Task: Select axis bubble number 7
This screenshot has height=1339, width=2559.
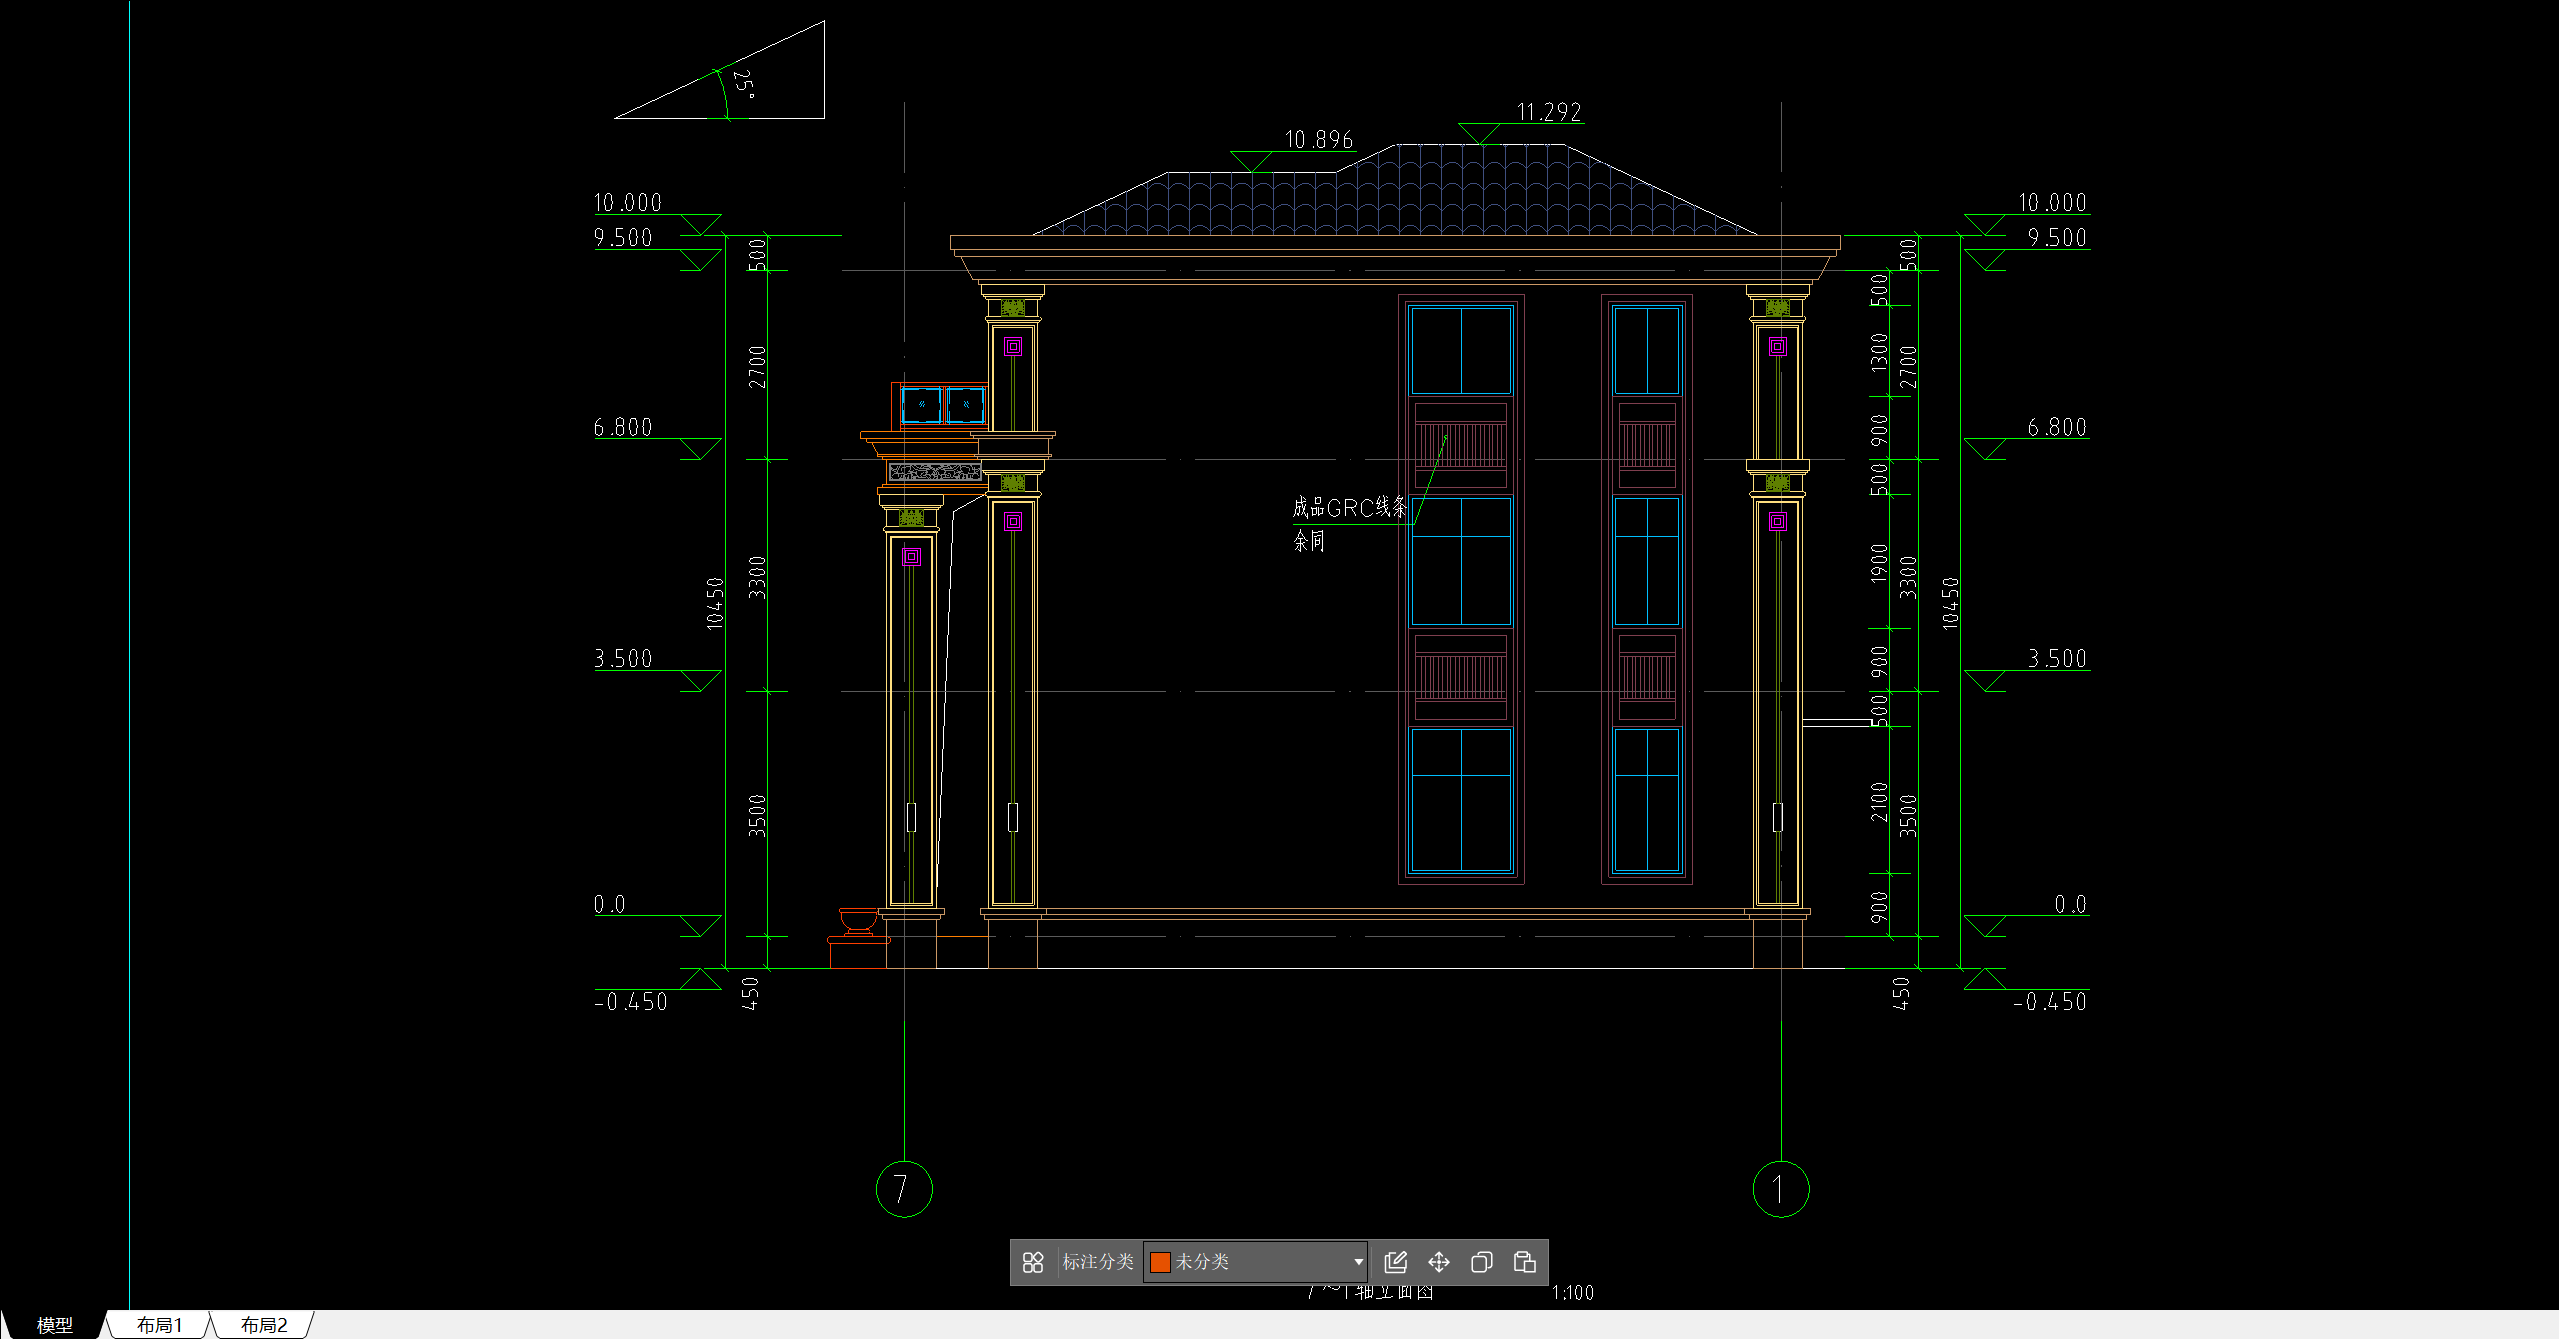Action: click(x=904, y=1189)
